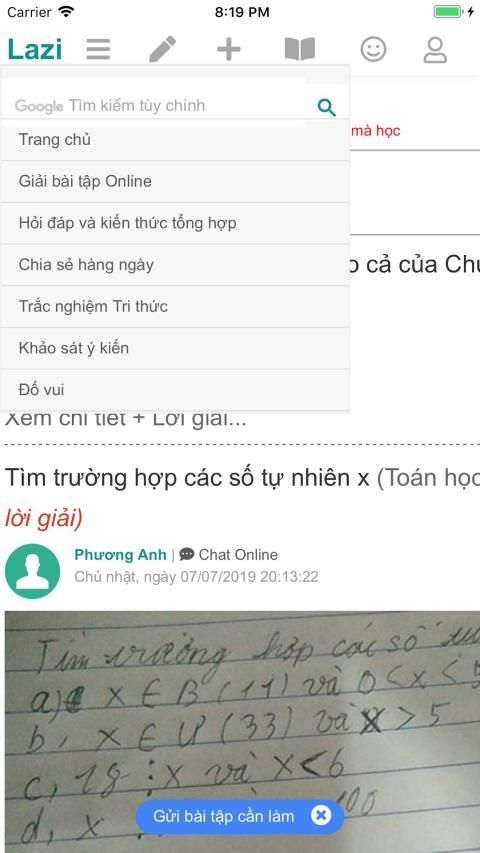This screenshot has width=480, height=853.
Task: Go to Khảo sát ý kiến
Action: tap(175, 348)
